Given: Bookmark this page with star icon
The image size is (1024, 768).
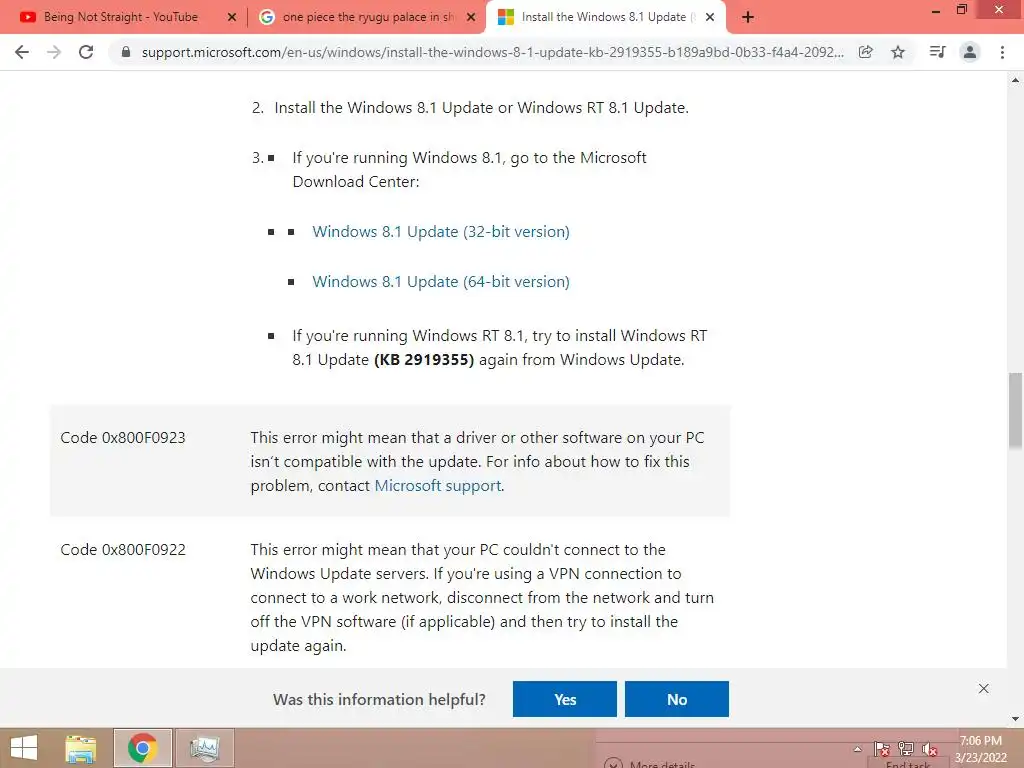Looking at the screenshot, I should (898, 52).
